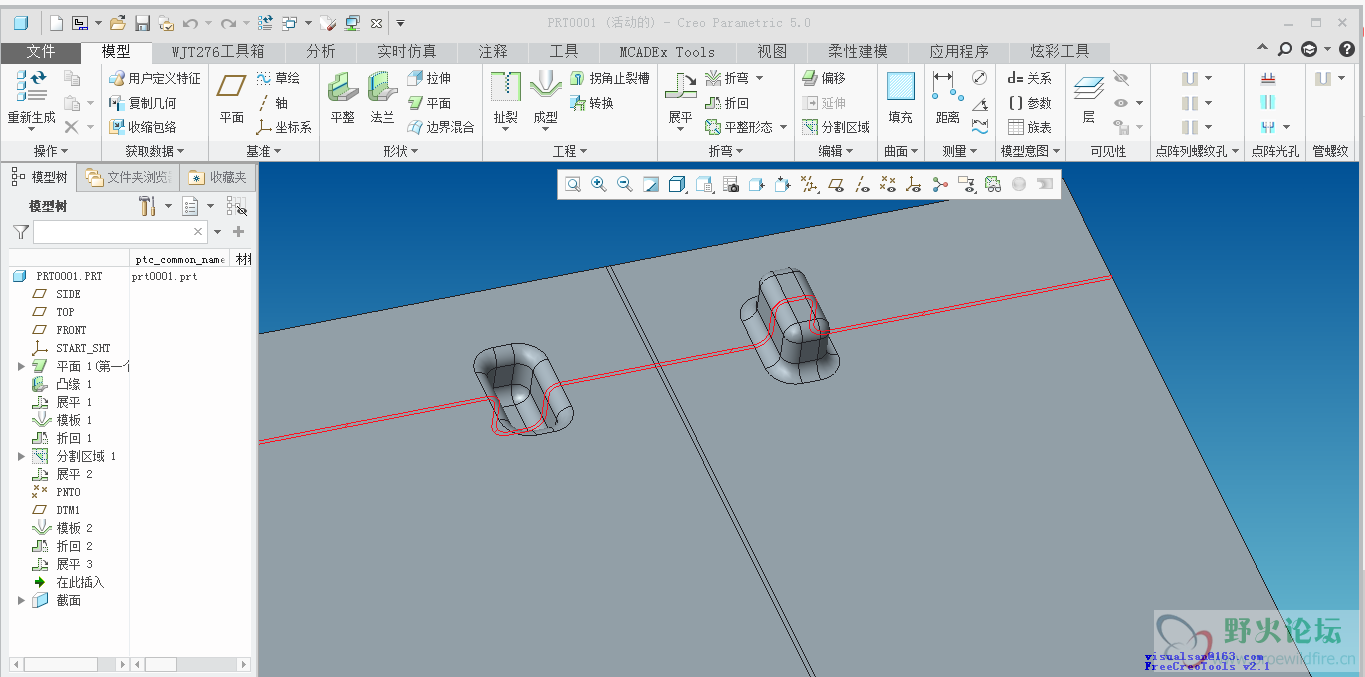Viewport: 1365px width, 677px height.
Task: Create a datum axis with 轴
Action: [273, 103]
